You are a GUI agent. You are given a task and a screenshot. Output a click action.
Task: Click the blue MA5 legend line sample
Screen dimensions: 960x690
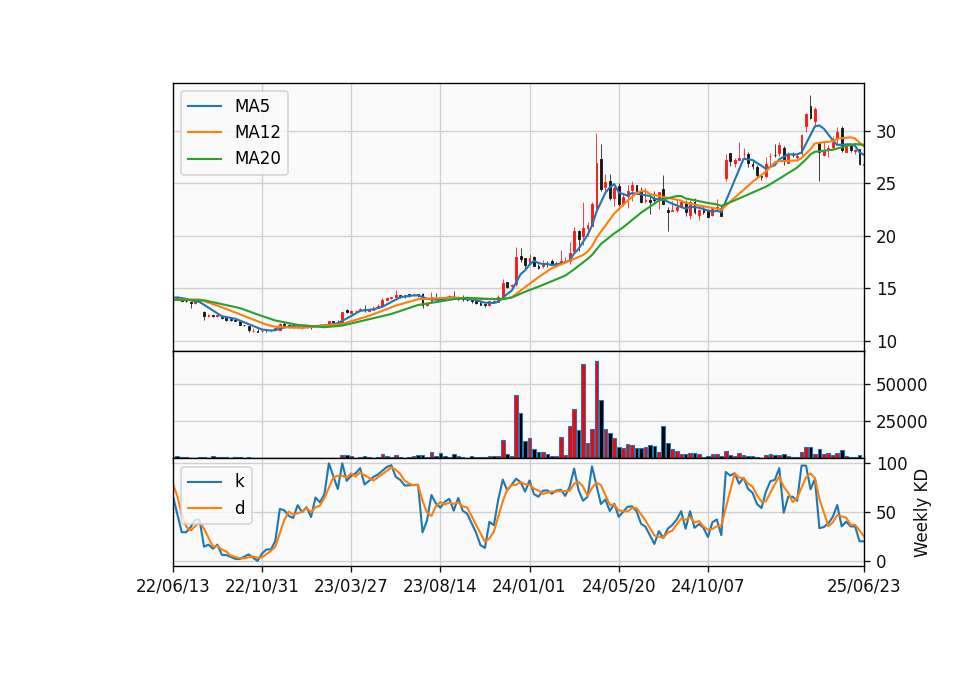[x=204, y=106]
